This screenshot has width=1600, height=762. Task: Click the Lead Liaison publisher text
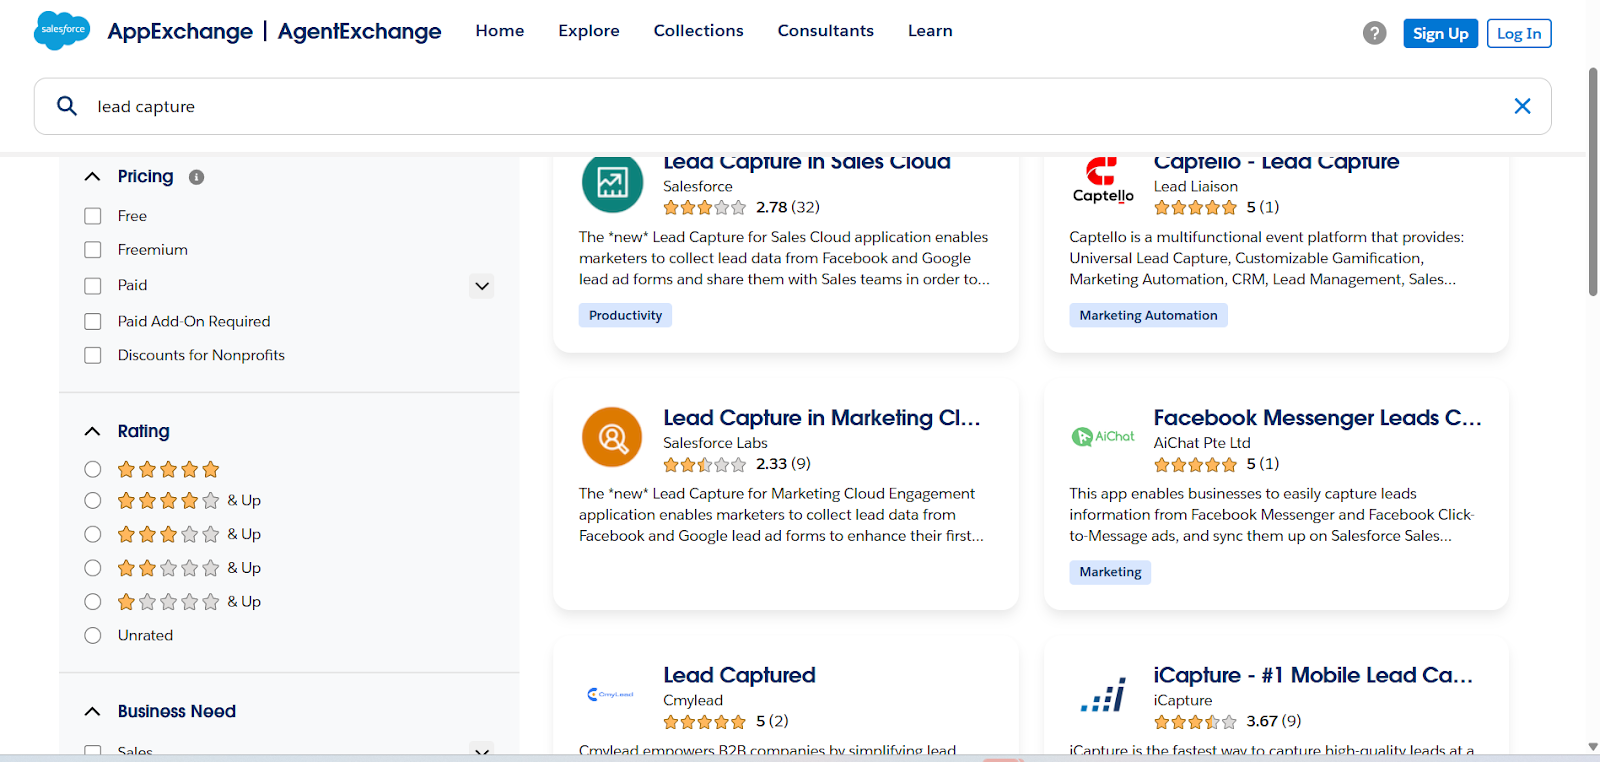(x=1196, y=186)
